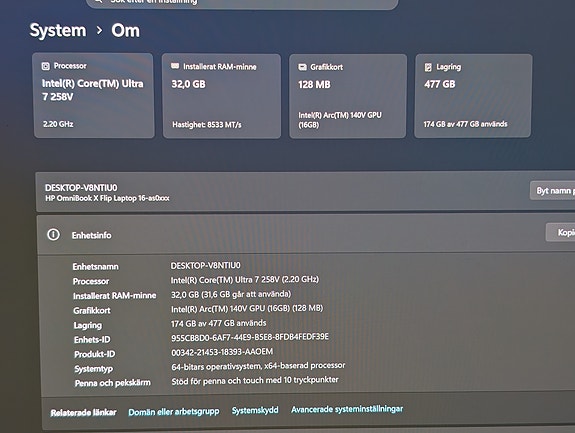The height and width of the screenshot is (433, 575).
Task: Open Domän eller arbetsgrupp link
Action: 174,412
